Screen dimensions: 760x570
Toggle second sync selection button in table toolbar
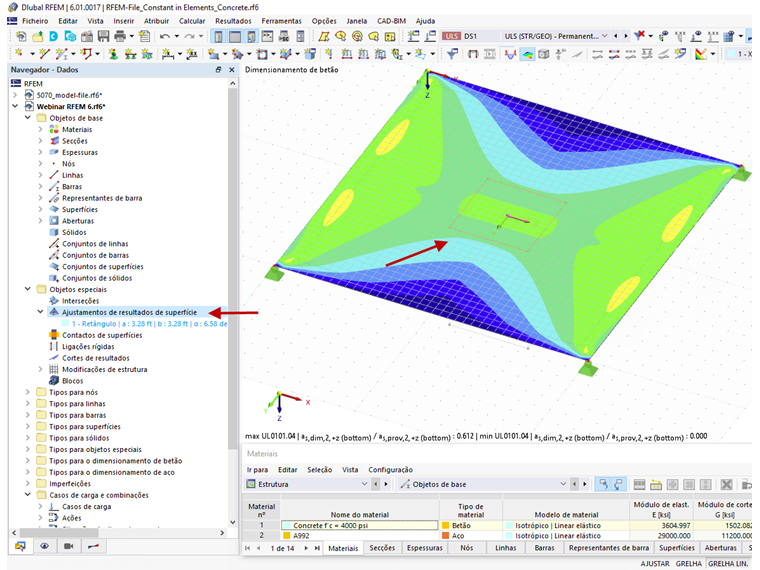pos(618,484)
